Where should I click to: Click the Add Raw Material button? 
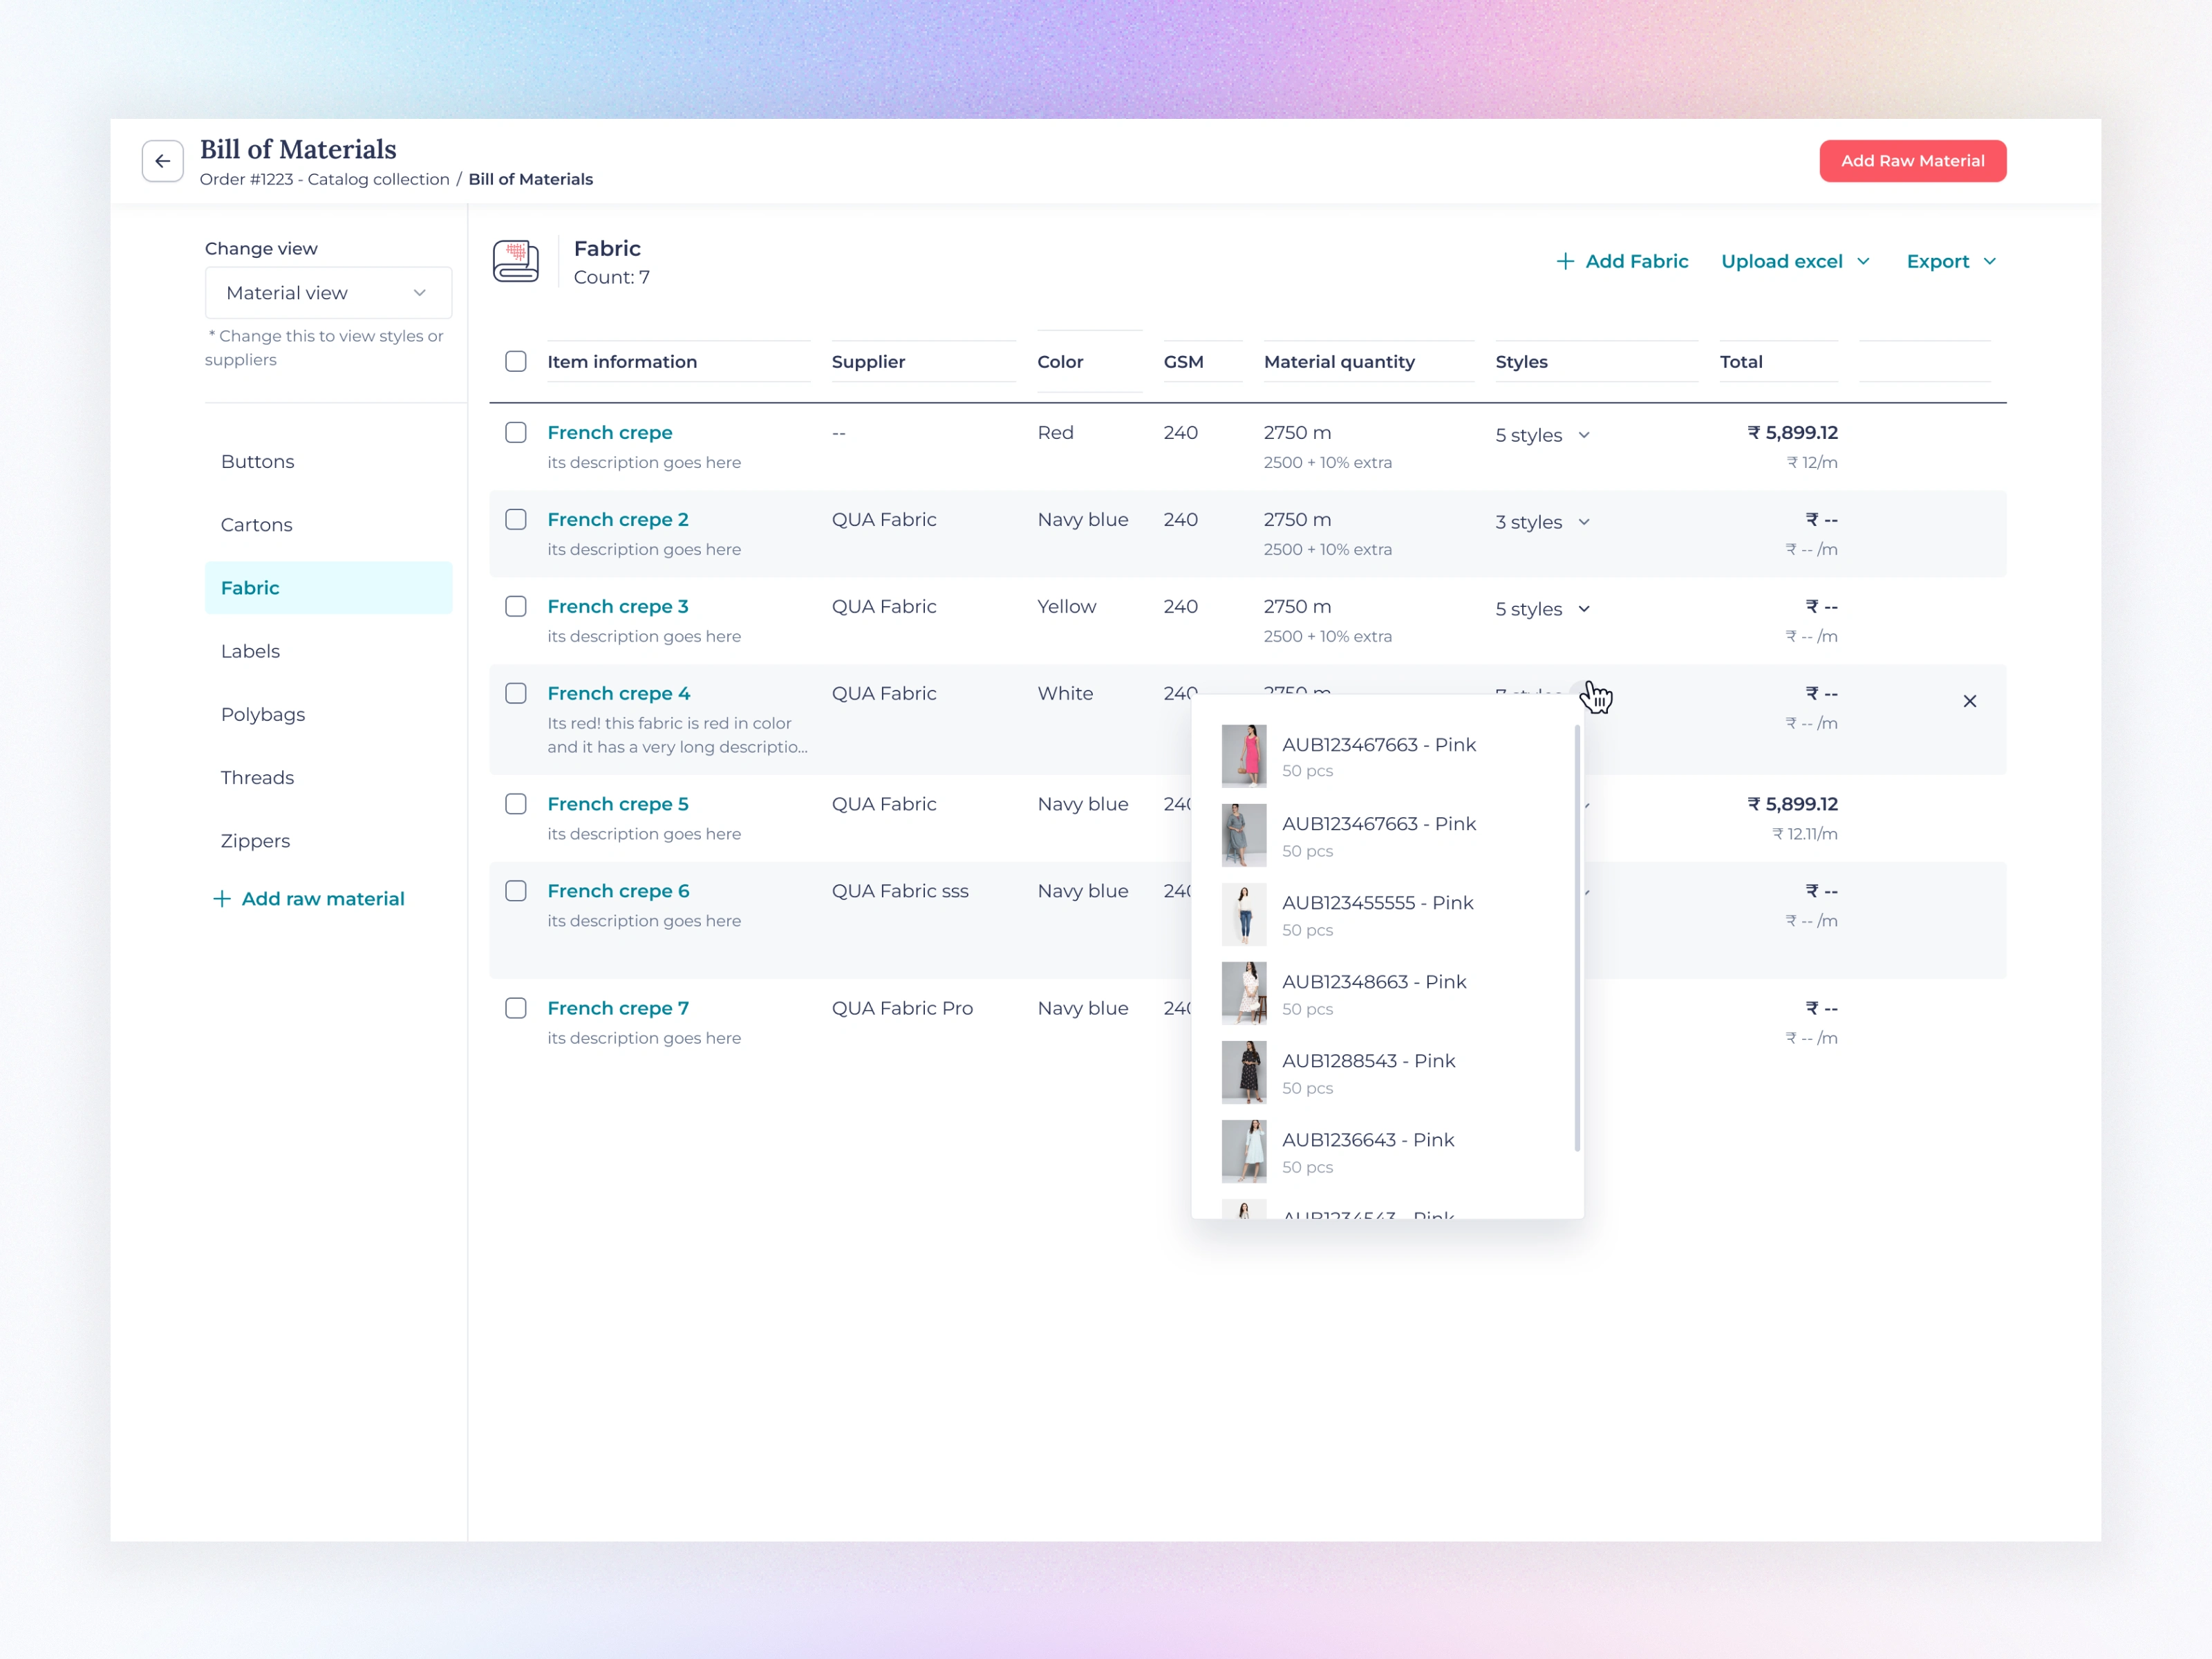pyautogui.click(x=1912, y=161)
